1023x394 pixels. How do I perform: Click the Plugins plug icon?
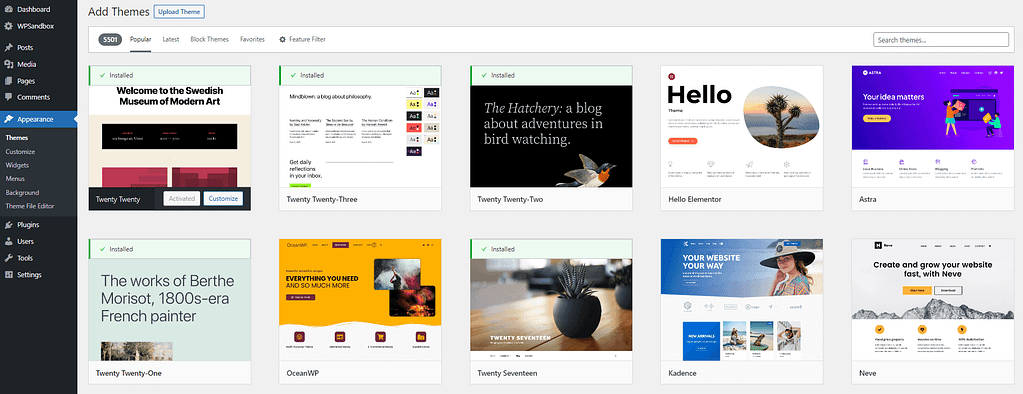click(x=8, y=225)
